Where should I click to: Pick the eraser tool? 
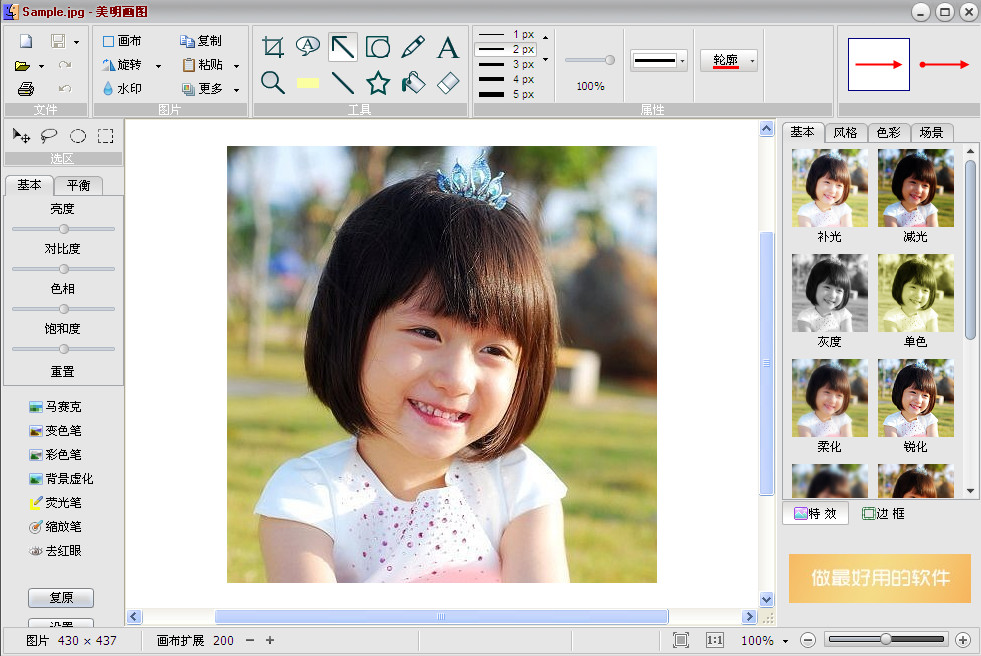point(448,83)
